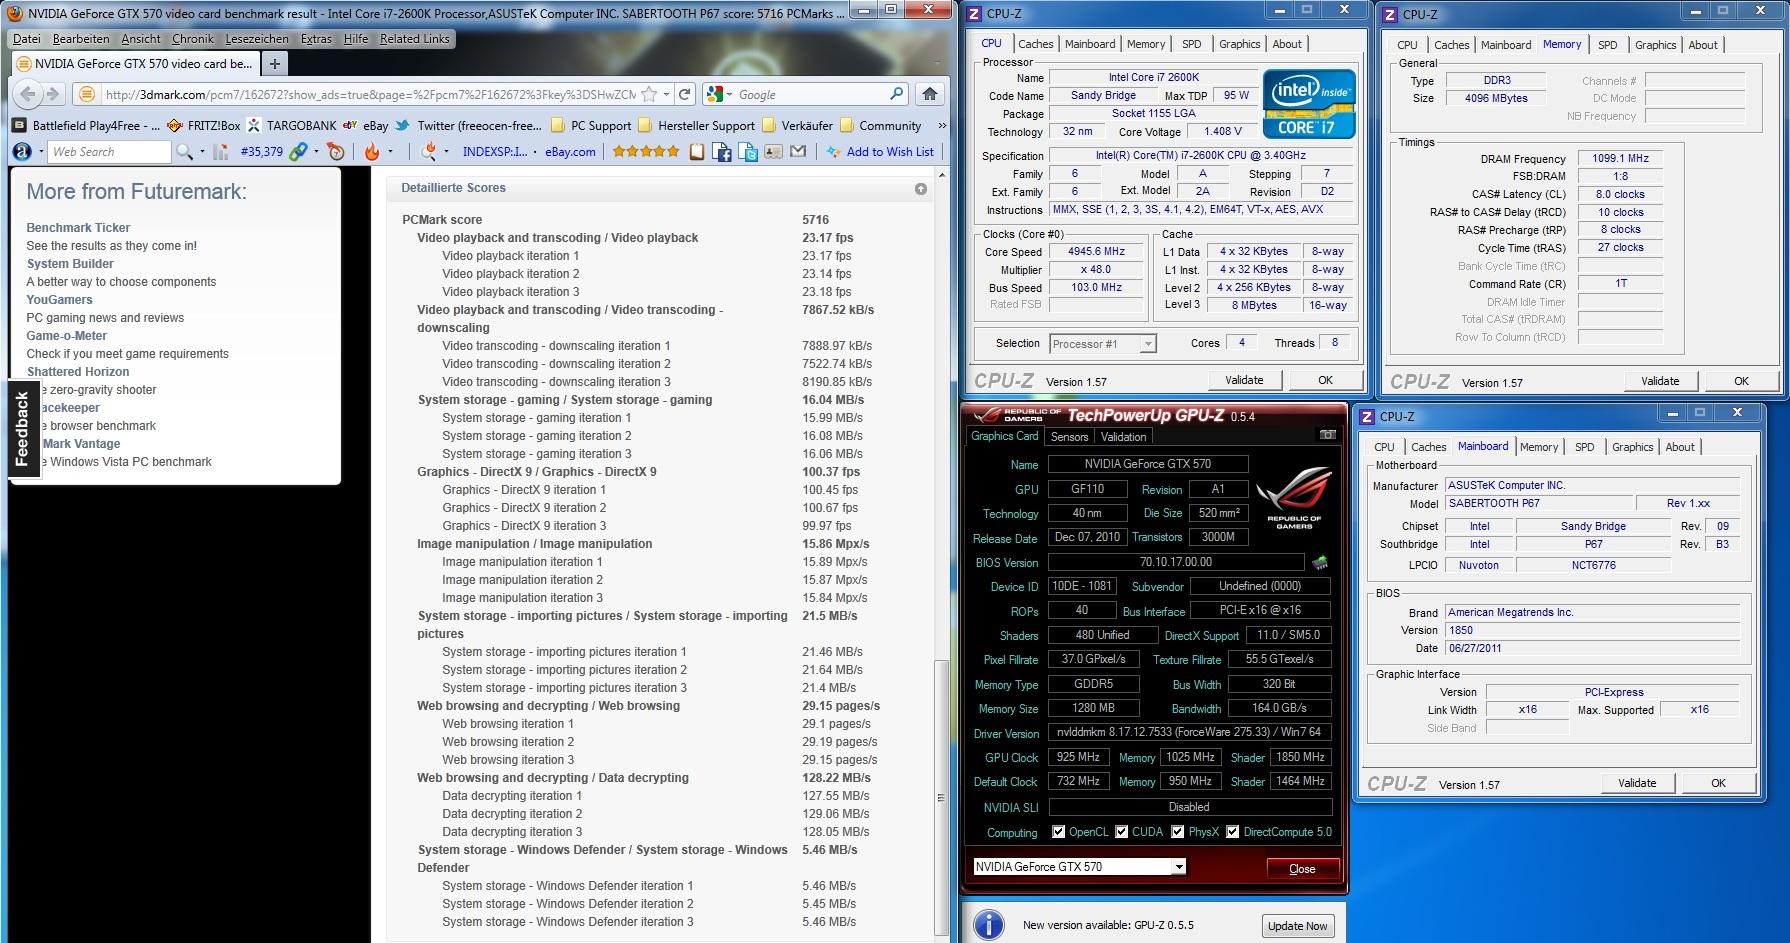Click the five-star rating in toolbar
The width and height of the screenshot is (1790, 943).
pyautogui.click(x=646, y=152)
